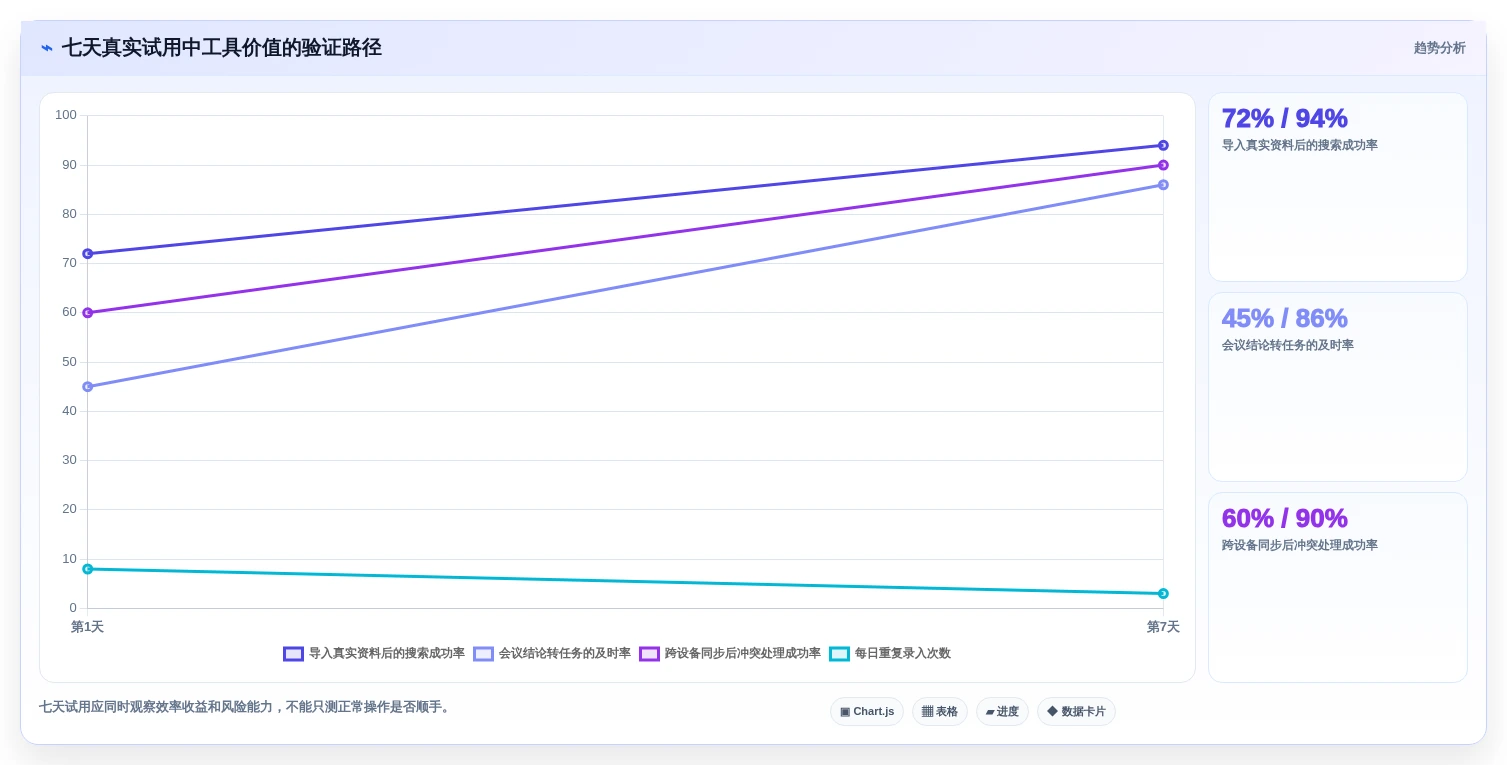Select the Chart.js tag chip
The image size is (1507, 765).
click(x=866, y=712)
